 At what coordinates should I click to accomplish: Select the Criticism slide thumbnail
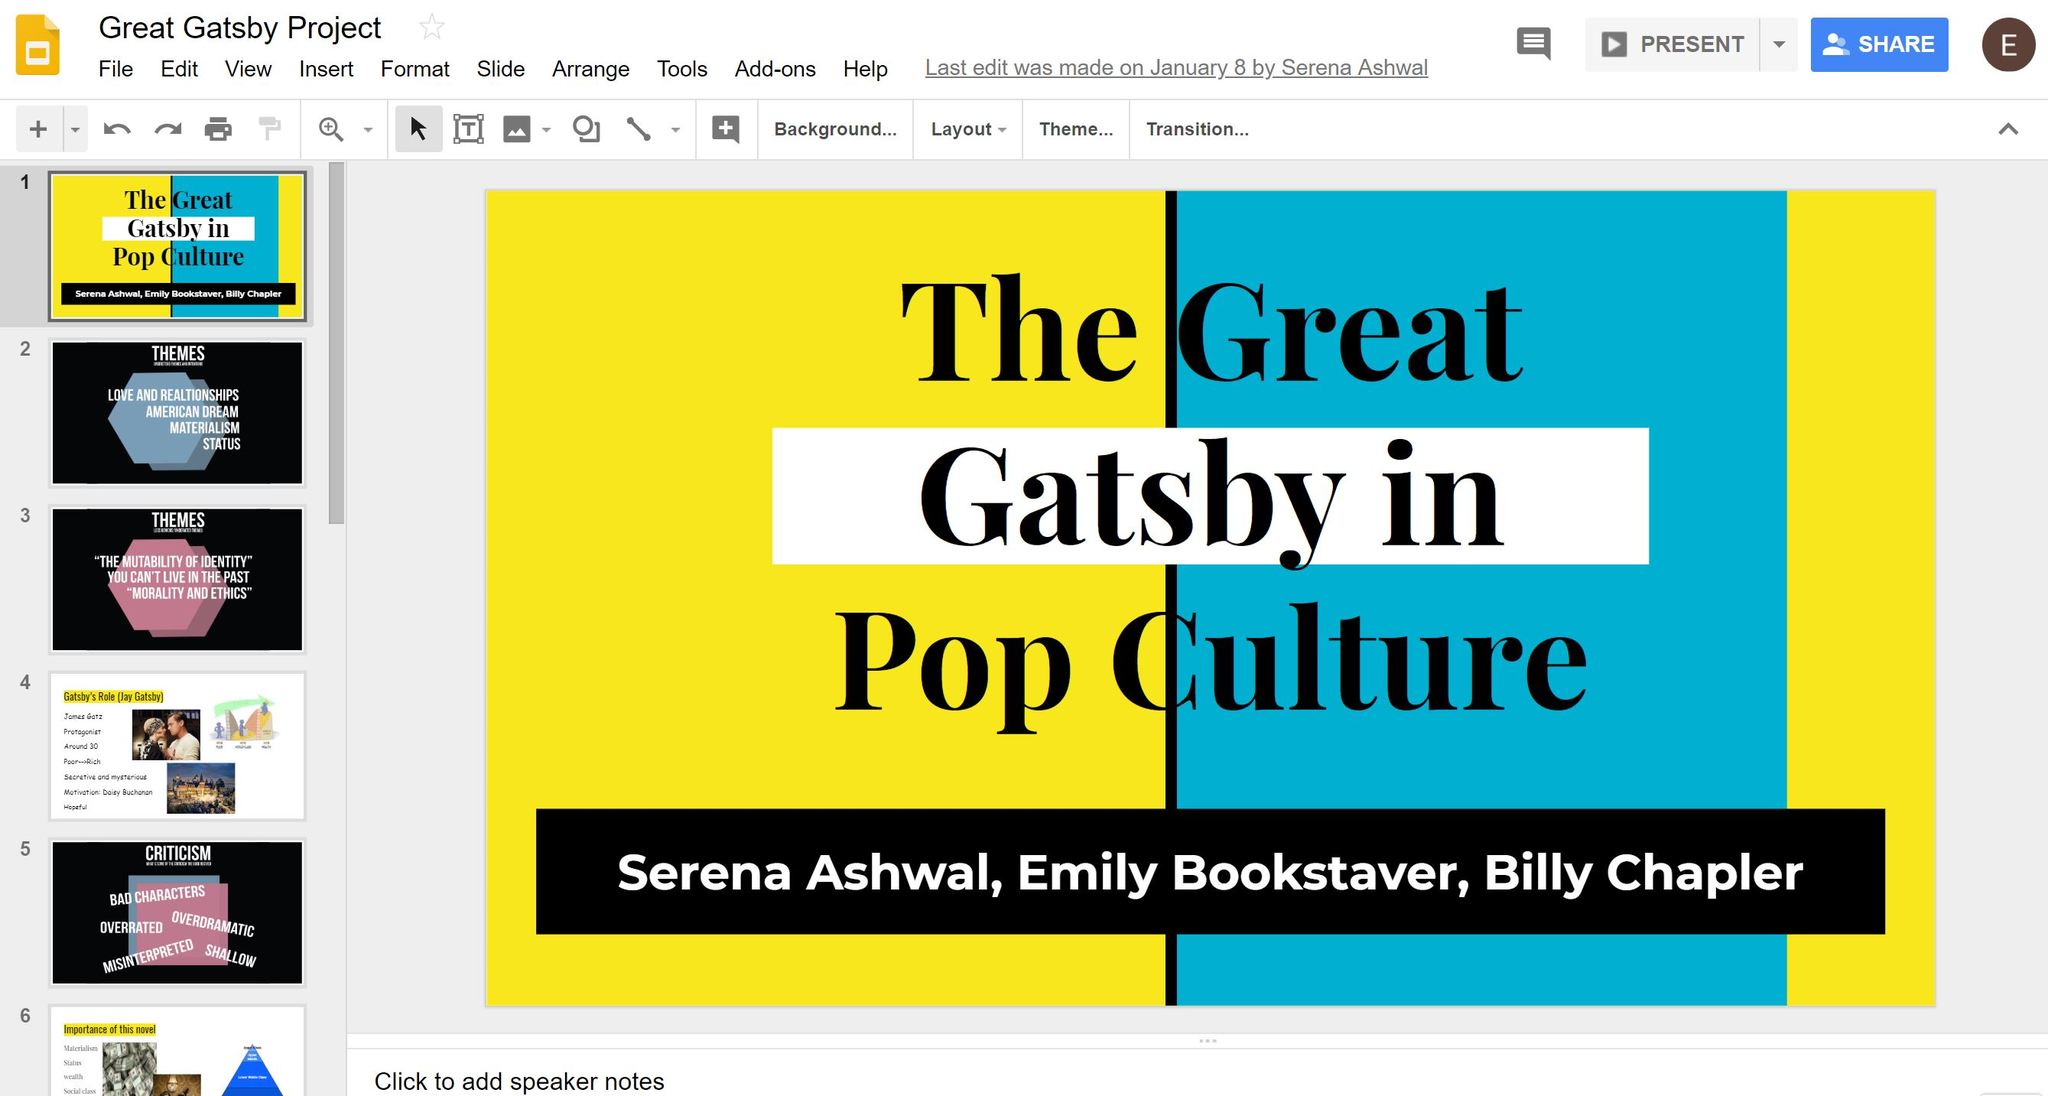pos(178,912)
